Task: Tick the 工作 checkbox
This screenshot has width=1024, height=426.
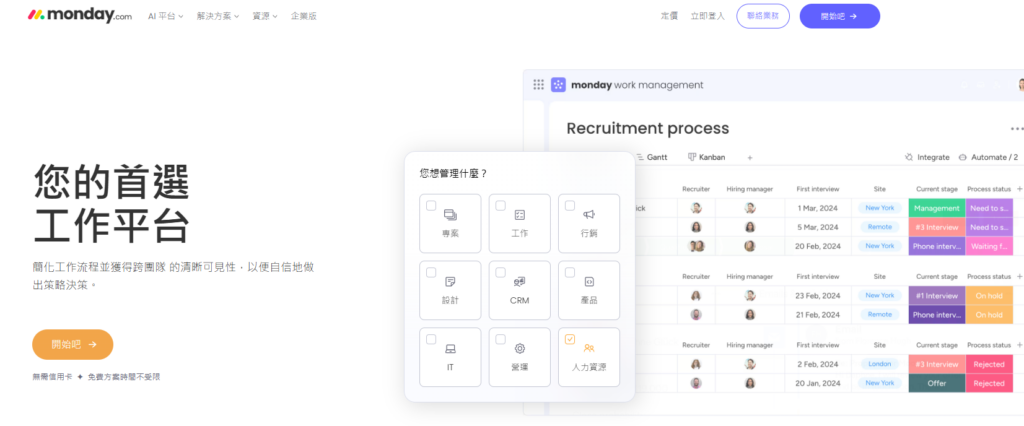Action: (500, 205)
